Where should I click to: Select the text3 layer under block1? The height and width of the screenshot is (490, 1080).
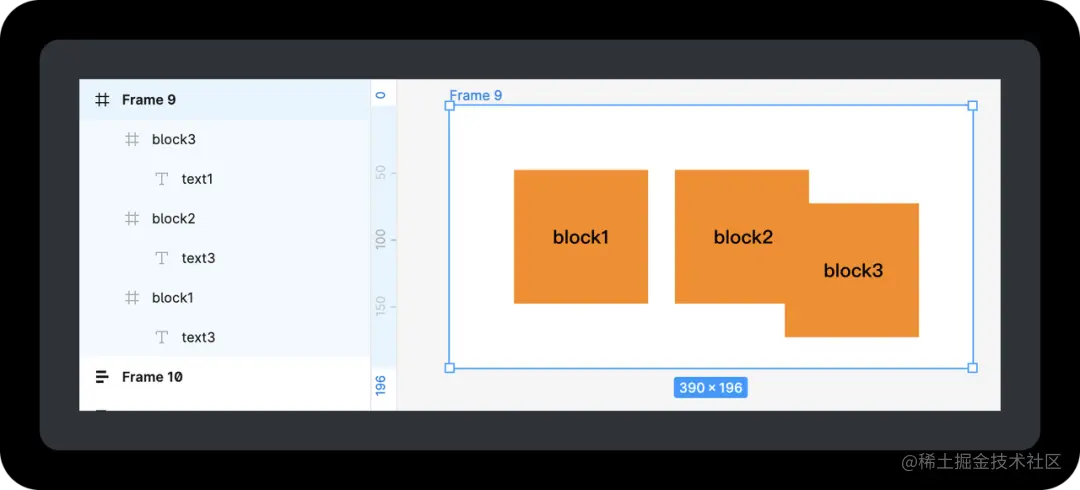(198, 338)
